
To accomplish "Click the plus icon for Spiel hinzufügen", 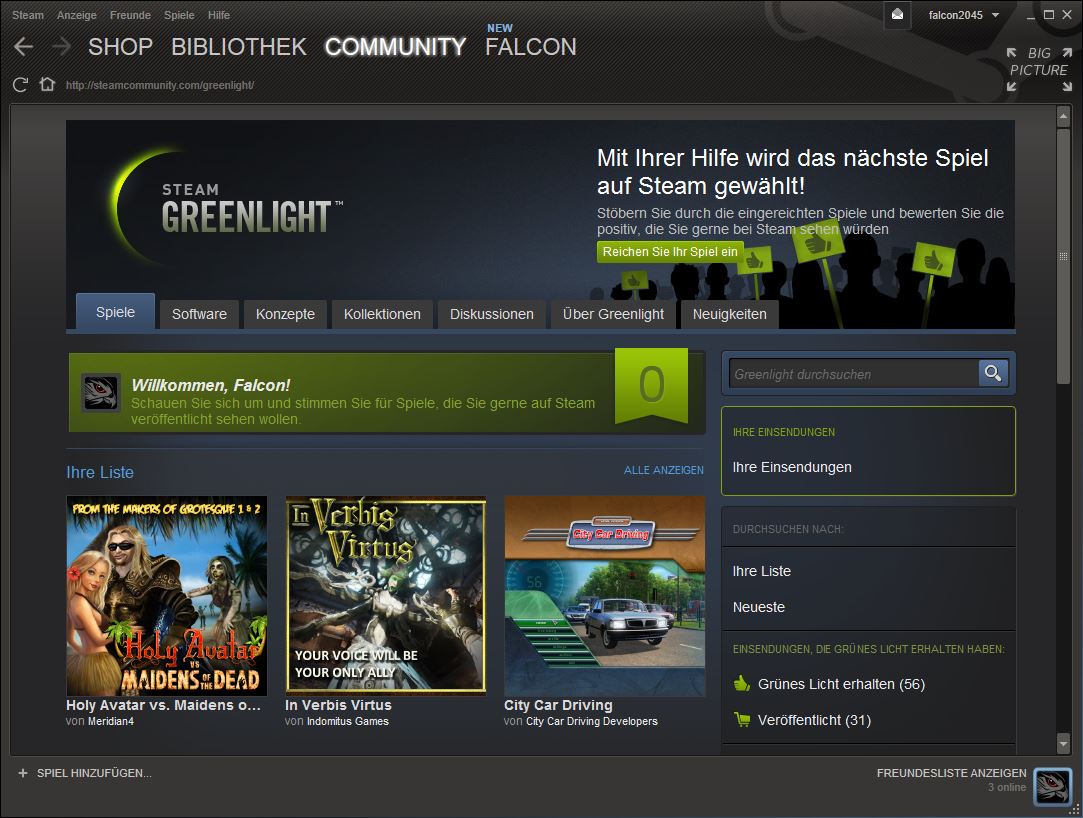I will pos(23,773).
